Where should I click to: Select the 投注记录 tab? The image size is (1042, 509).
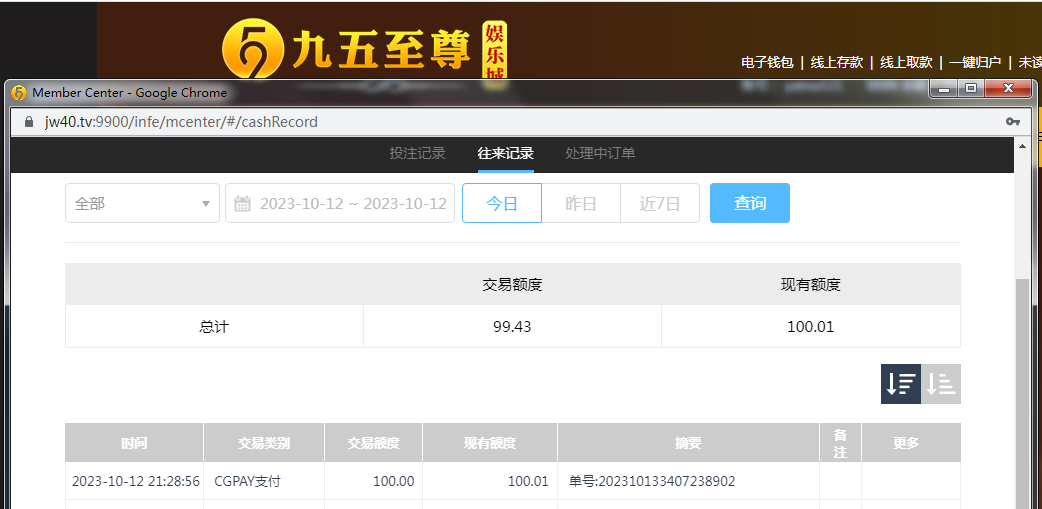(x=417, y=153)
